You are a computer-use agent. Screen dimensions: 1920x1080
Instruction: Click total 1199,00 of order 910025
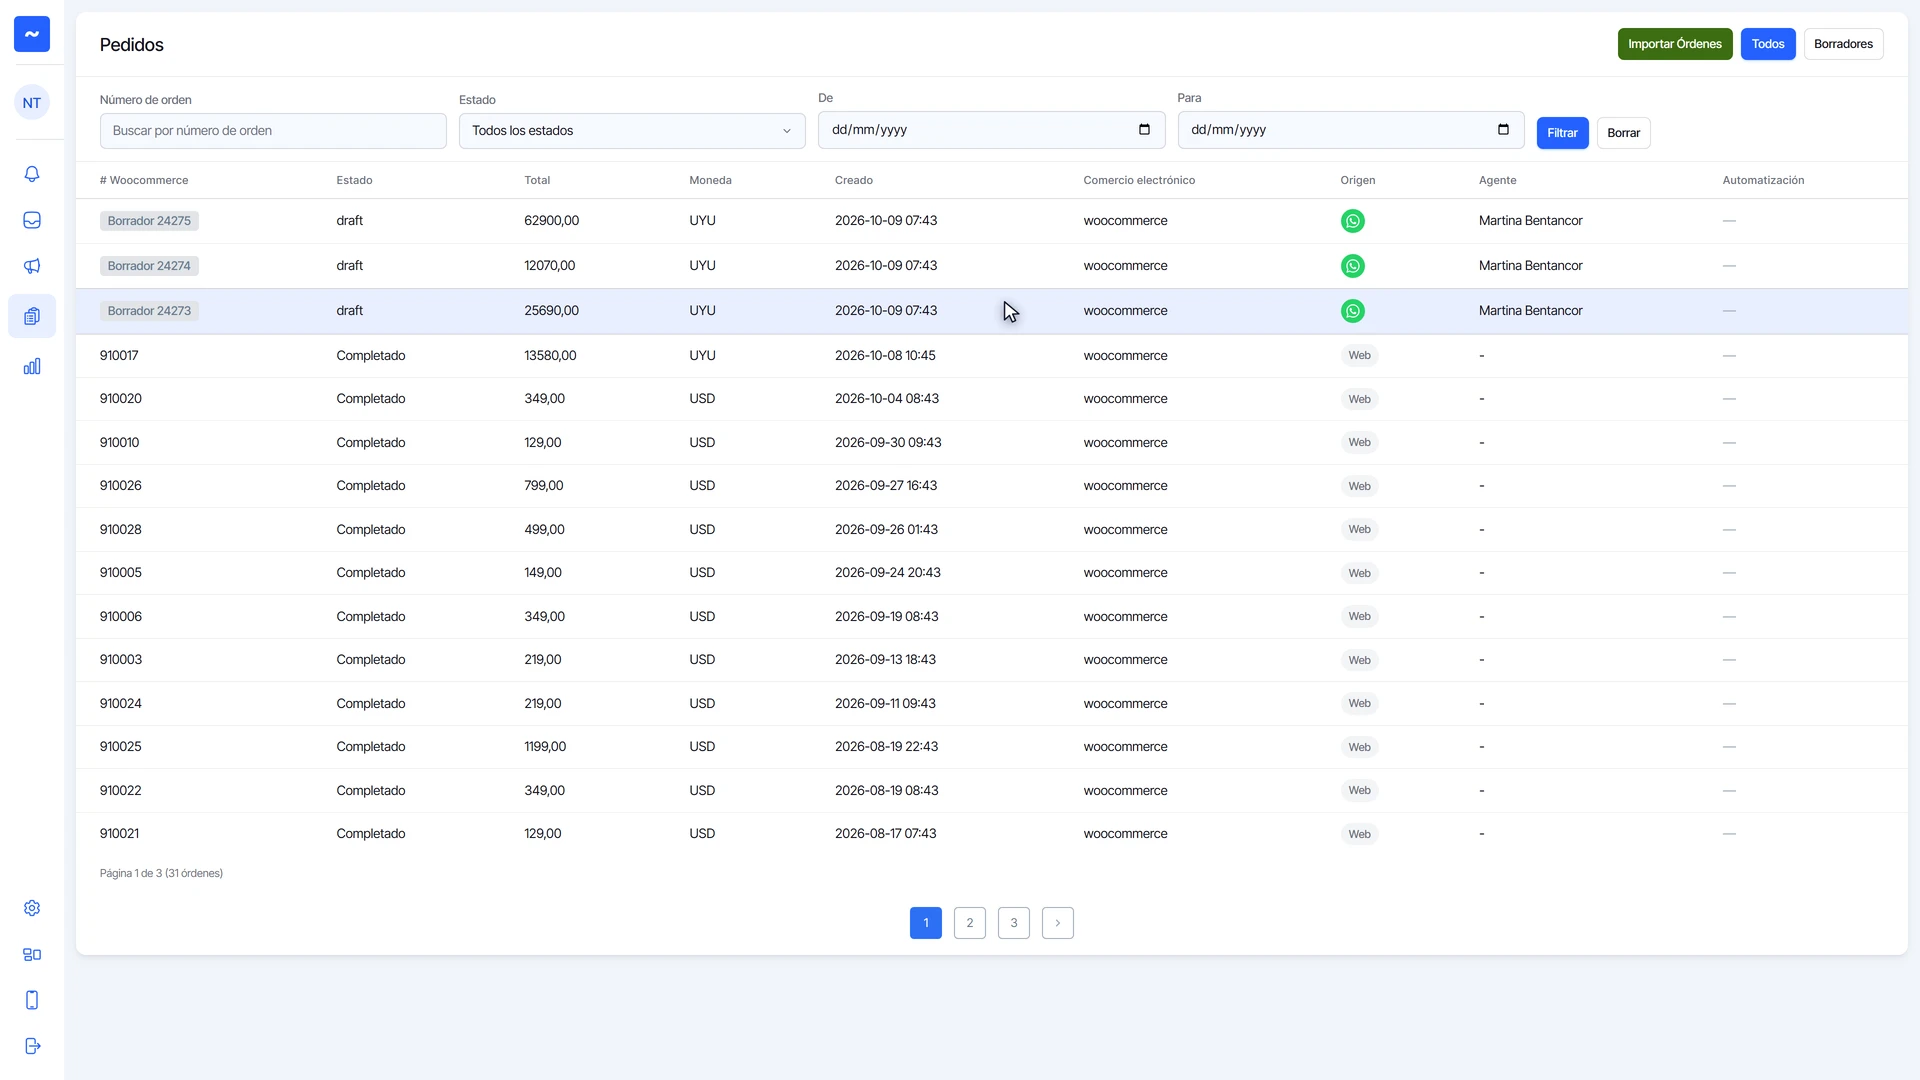(x=545, y=747)
